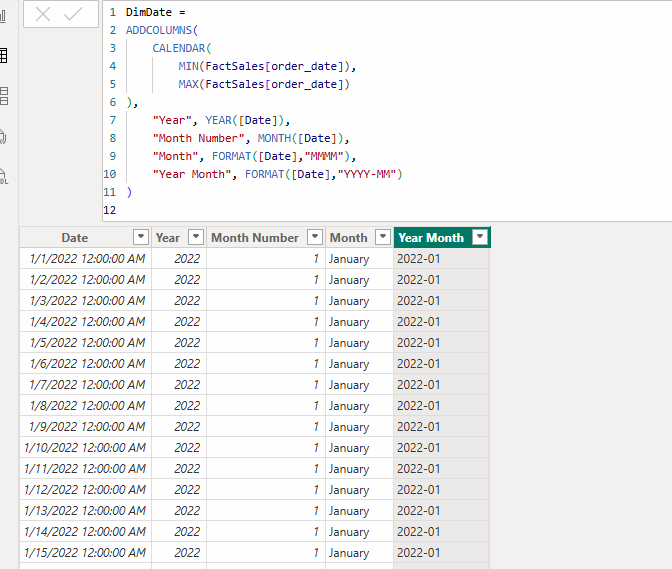Click formula line 1 'DimDate ='
This screenshot has height=569, width=672.
(156, 12)
